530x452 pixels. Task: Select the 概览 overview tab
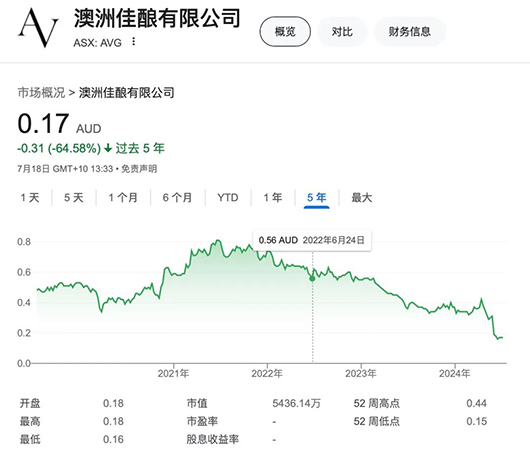coord(285,31)
